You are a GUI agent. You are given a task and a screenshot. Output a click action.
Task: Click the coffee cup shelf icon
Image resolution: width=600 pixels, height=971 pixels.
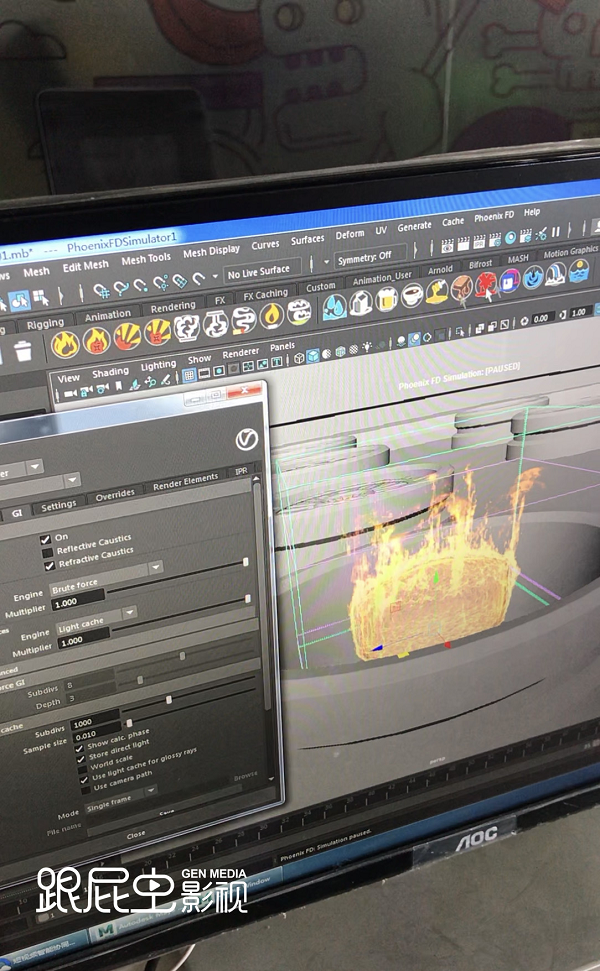click(412, 295)
